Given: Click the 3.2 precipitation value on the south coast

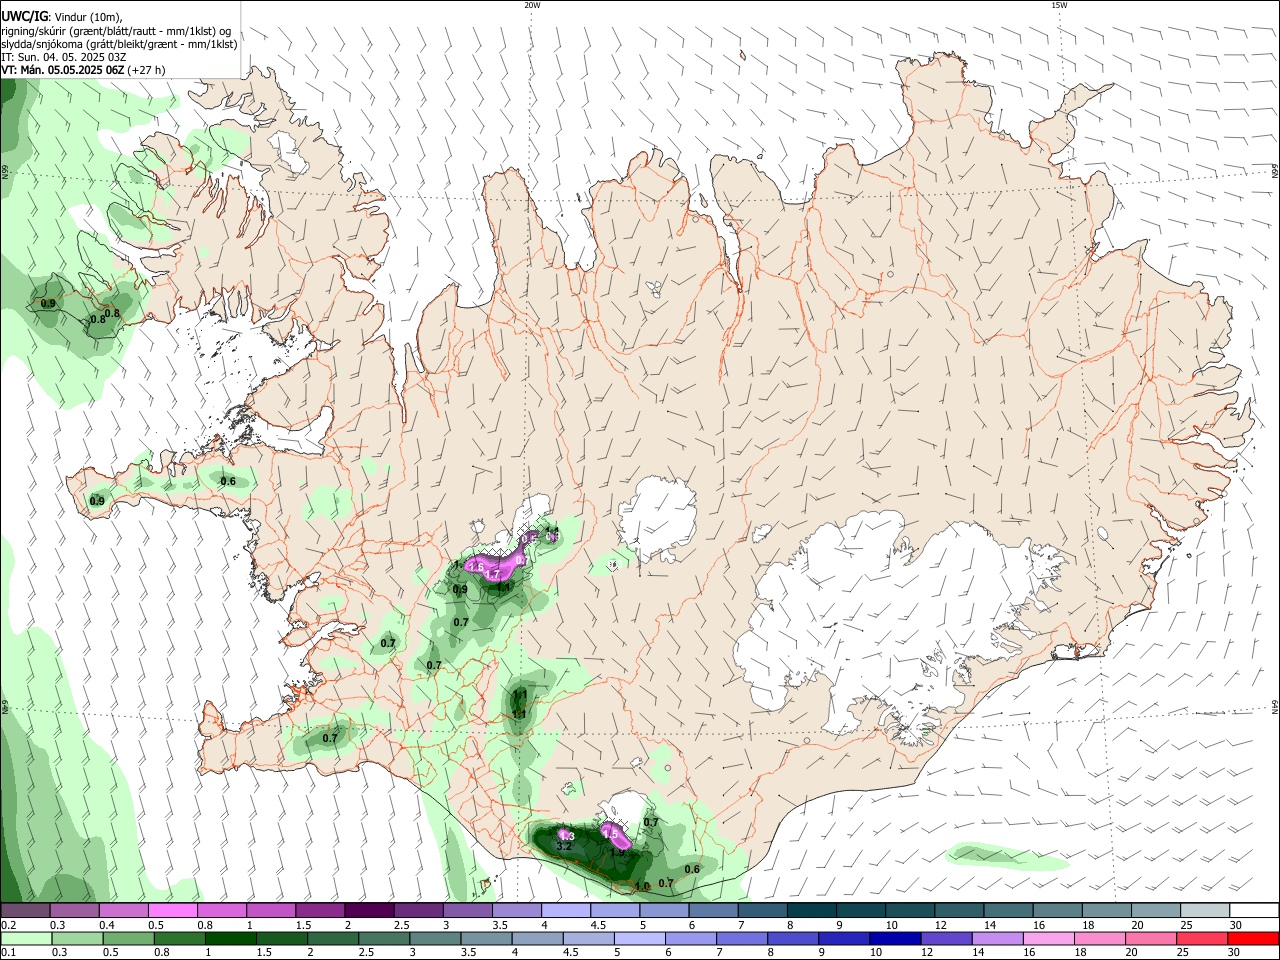Looking at the screenshot, I should (x=563, y=846).
